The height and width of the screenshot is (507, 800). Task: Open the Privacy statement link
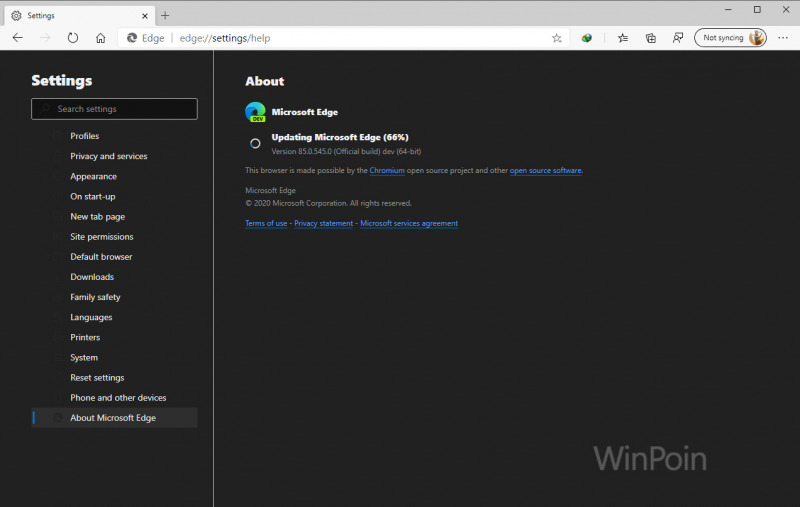tap(323, 223)
